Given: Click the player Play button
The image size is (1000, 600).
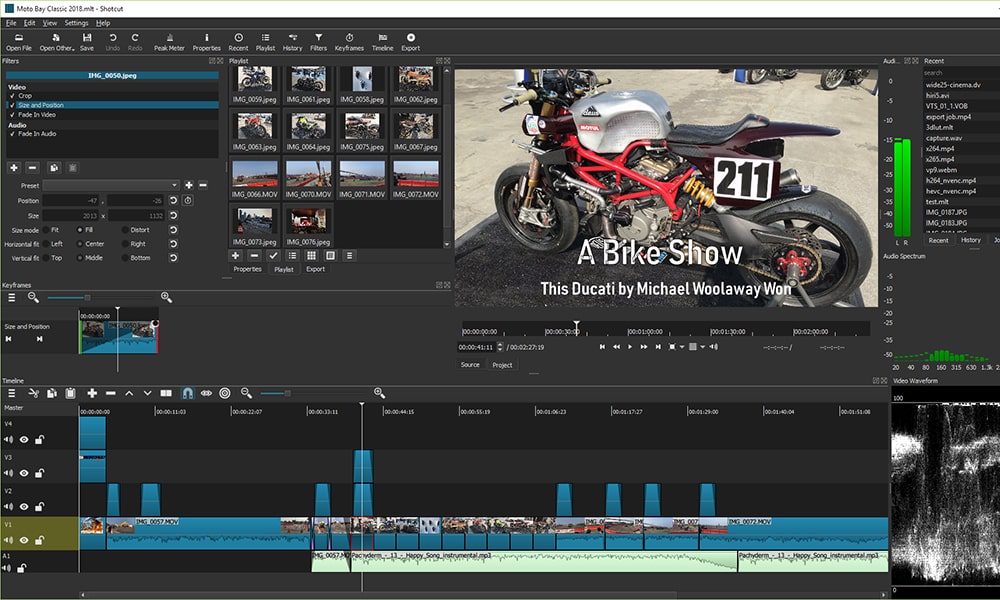Looking at the screenshot, I should 630,347.
